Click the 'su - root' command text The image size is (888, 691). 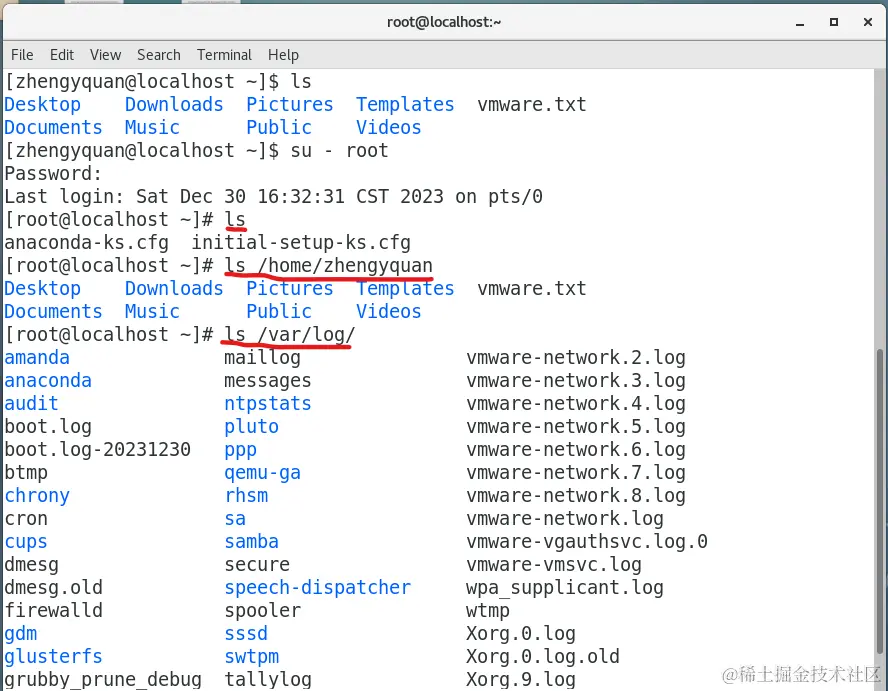tap(339, 151)
